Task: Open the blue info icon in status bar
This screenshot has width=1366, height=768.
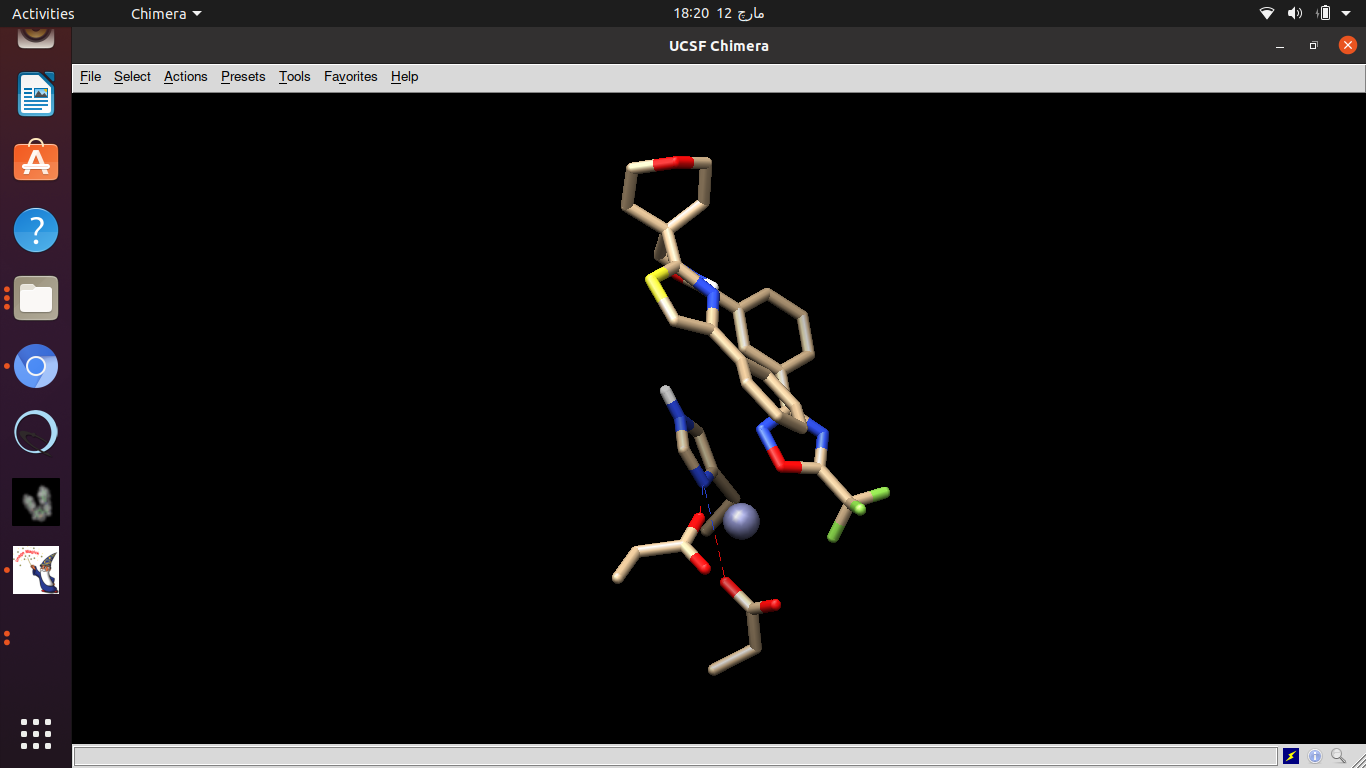Action: coord(1315,756)
